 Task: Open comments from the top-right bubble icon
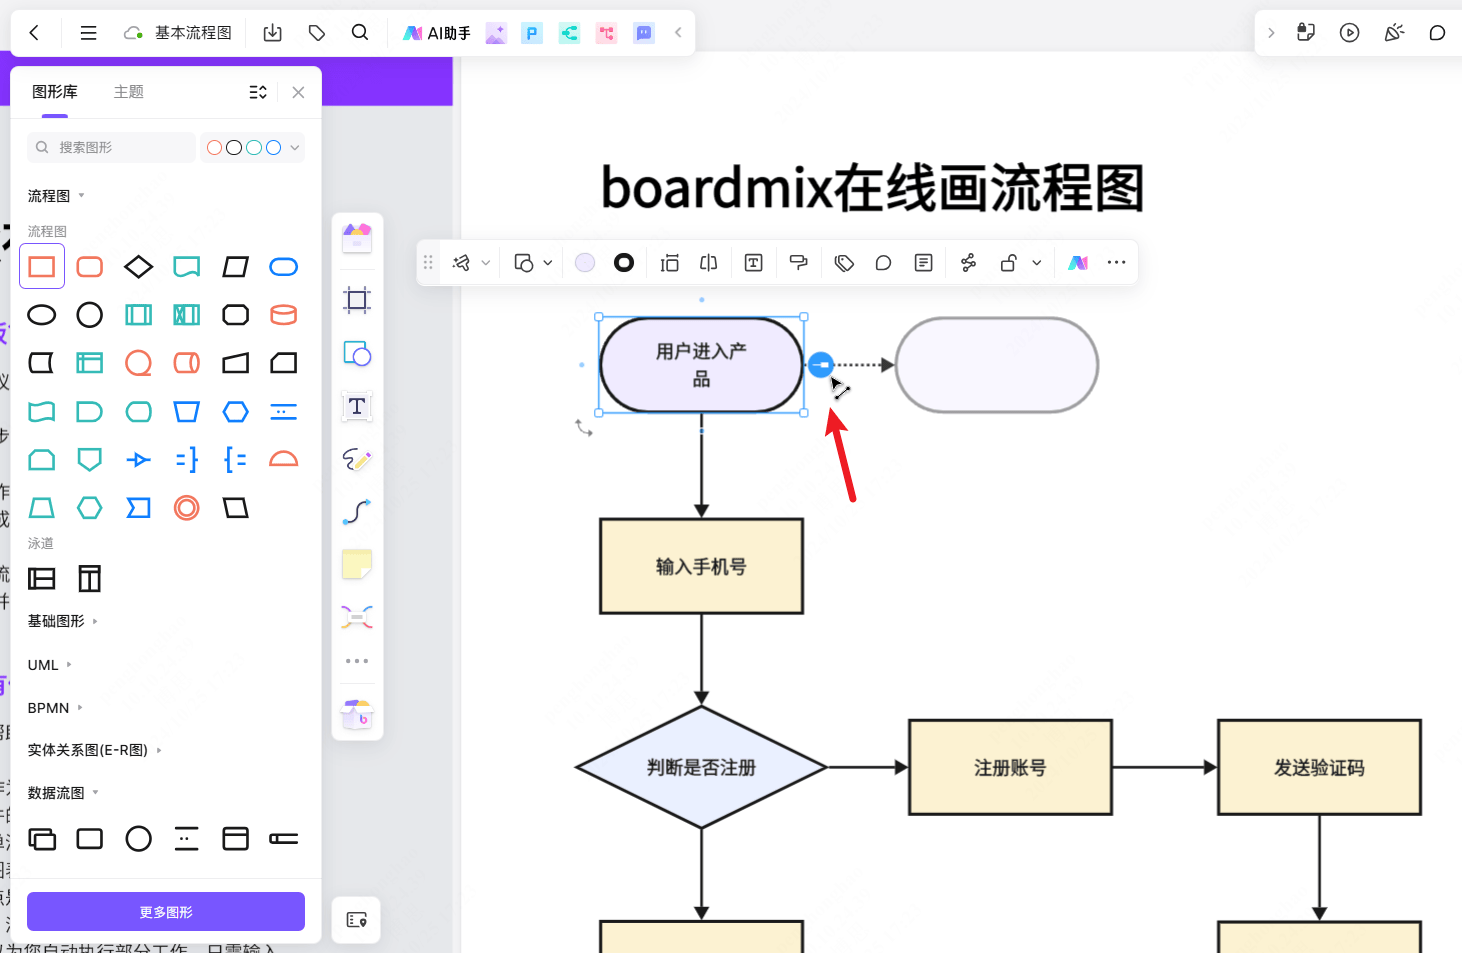1437,33
